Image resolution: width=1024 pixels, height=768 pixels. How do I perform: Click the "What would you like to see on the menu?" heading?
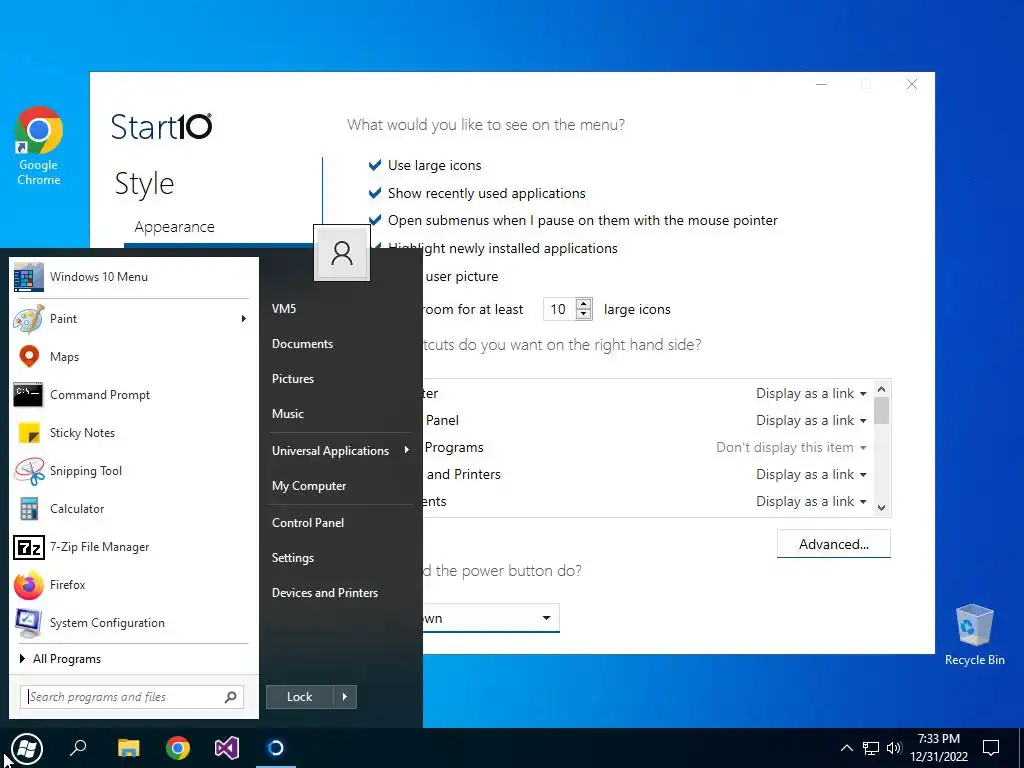[486, 125]
